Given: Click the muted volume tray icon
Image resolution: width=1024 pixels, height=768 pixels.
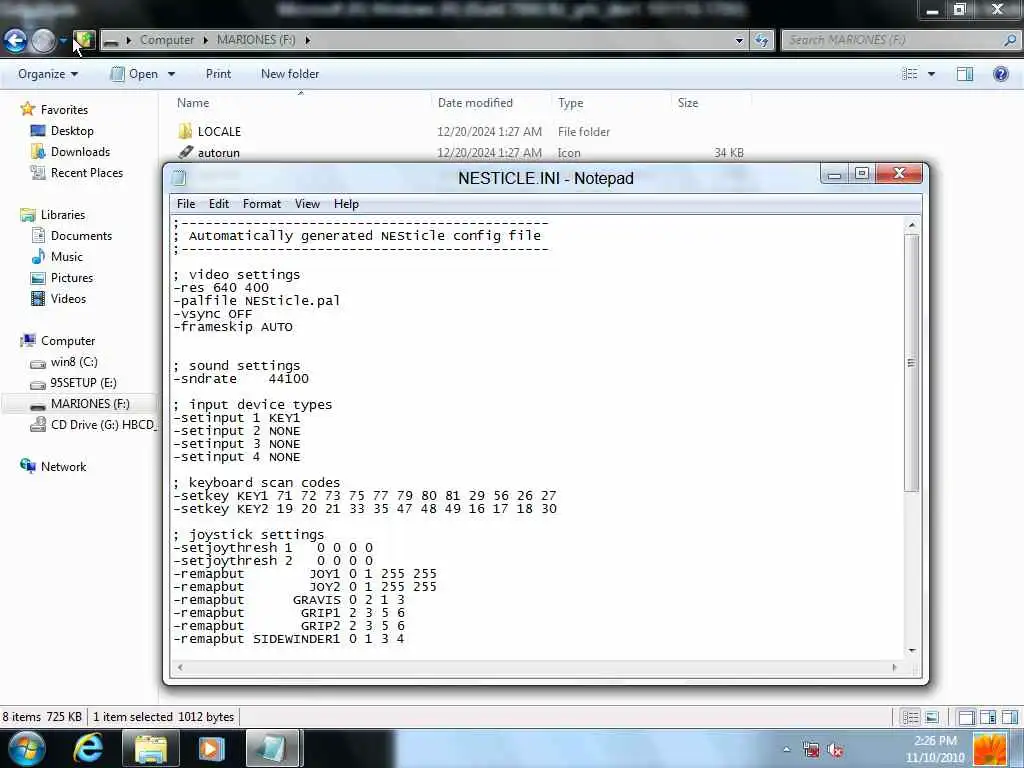Looking at the screenshot, I should (x=835, y=750).
